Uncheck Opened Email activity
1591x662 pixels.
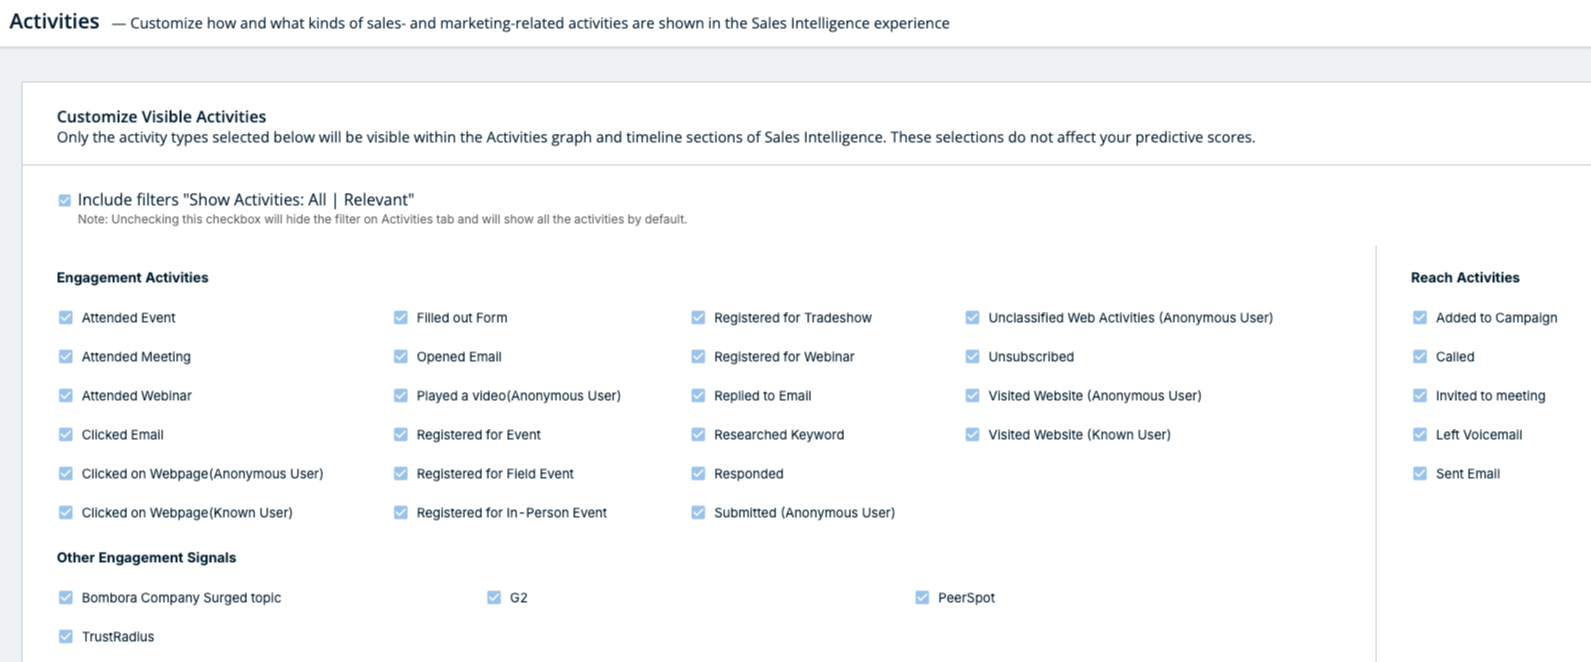tap(401, 357)
